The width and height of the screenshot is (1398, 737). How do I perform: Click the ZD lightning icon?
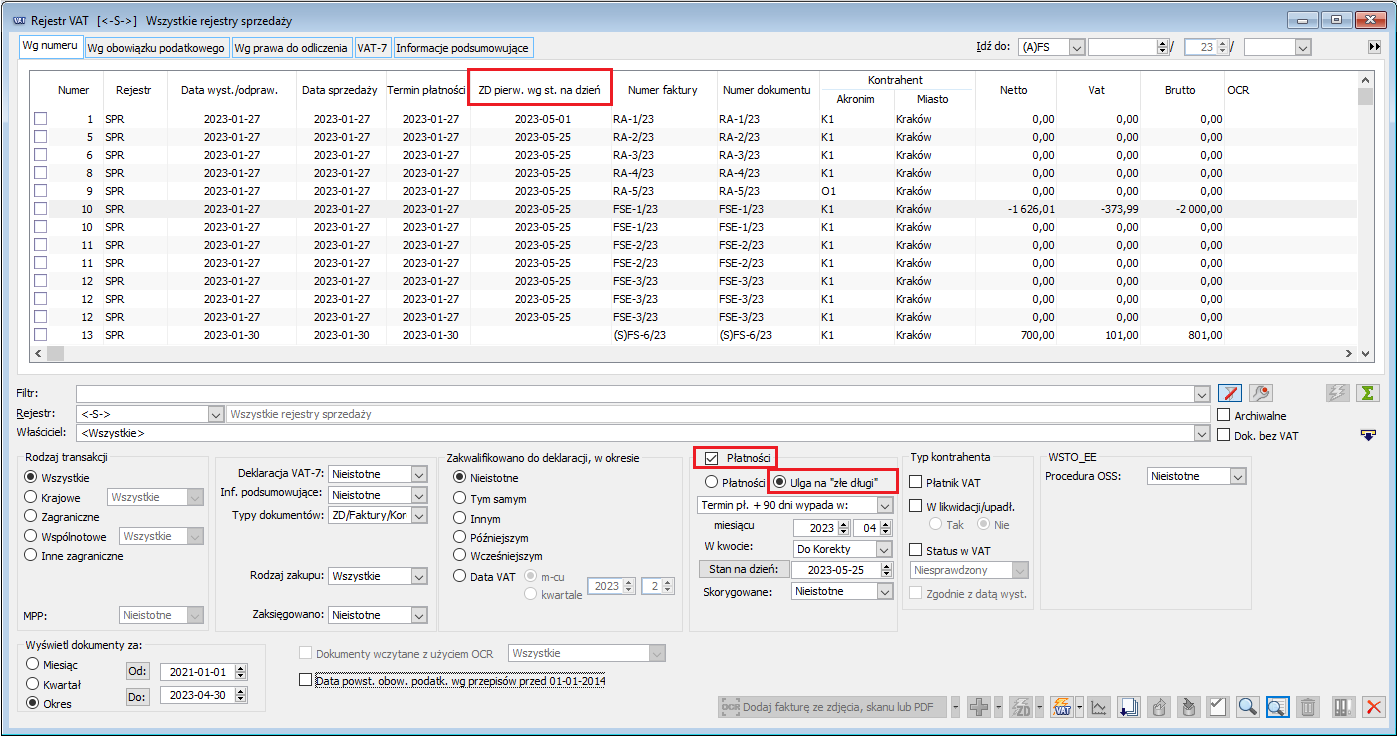click(1021, 707)
